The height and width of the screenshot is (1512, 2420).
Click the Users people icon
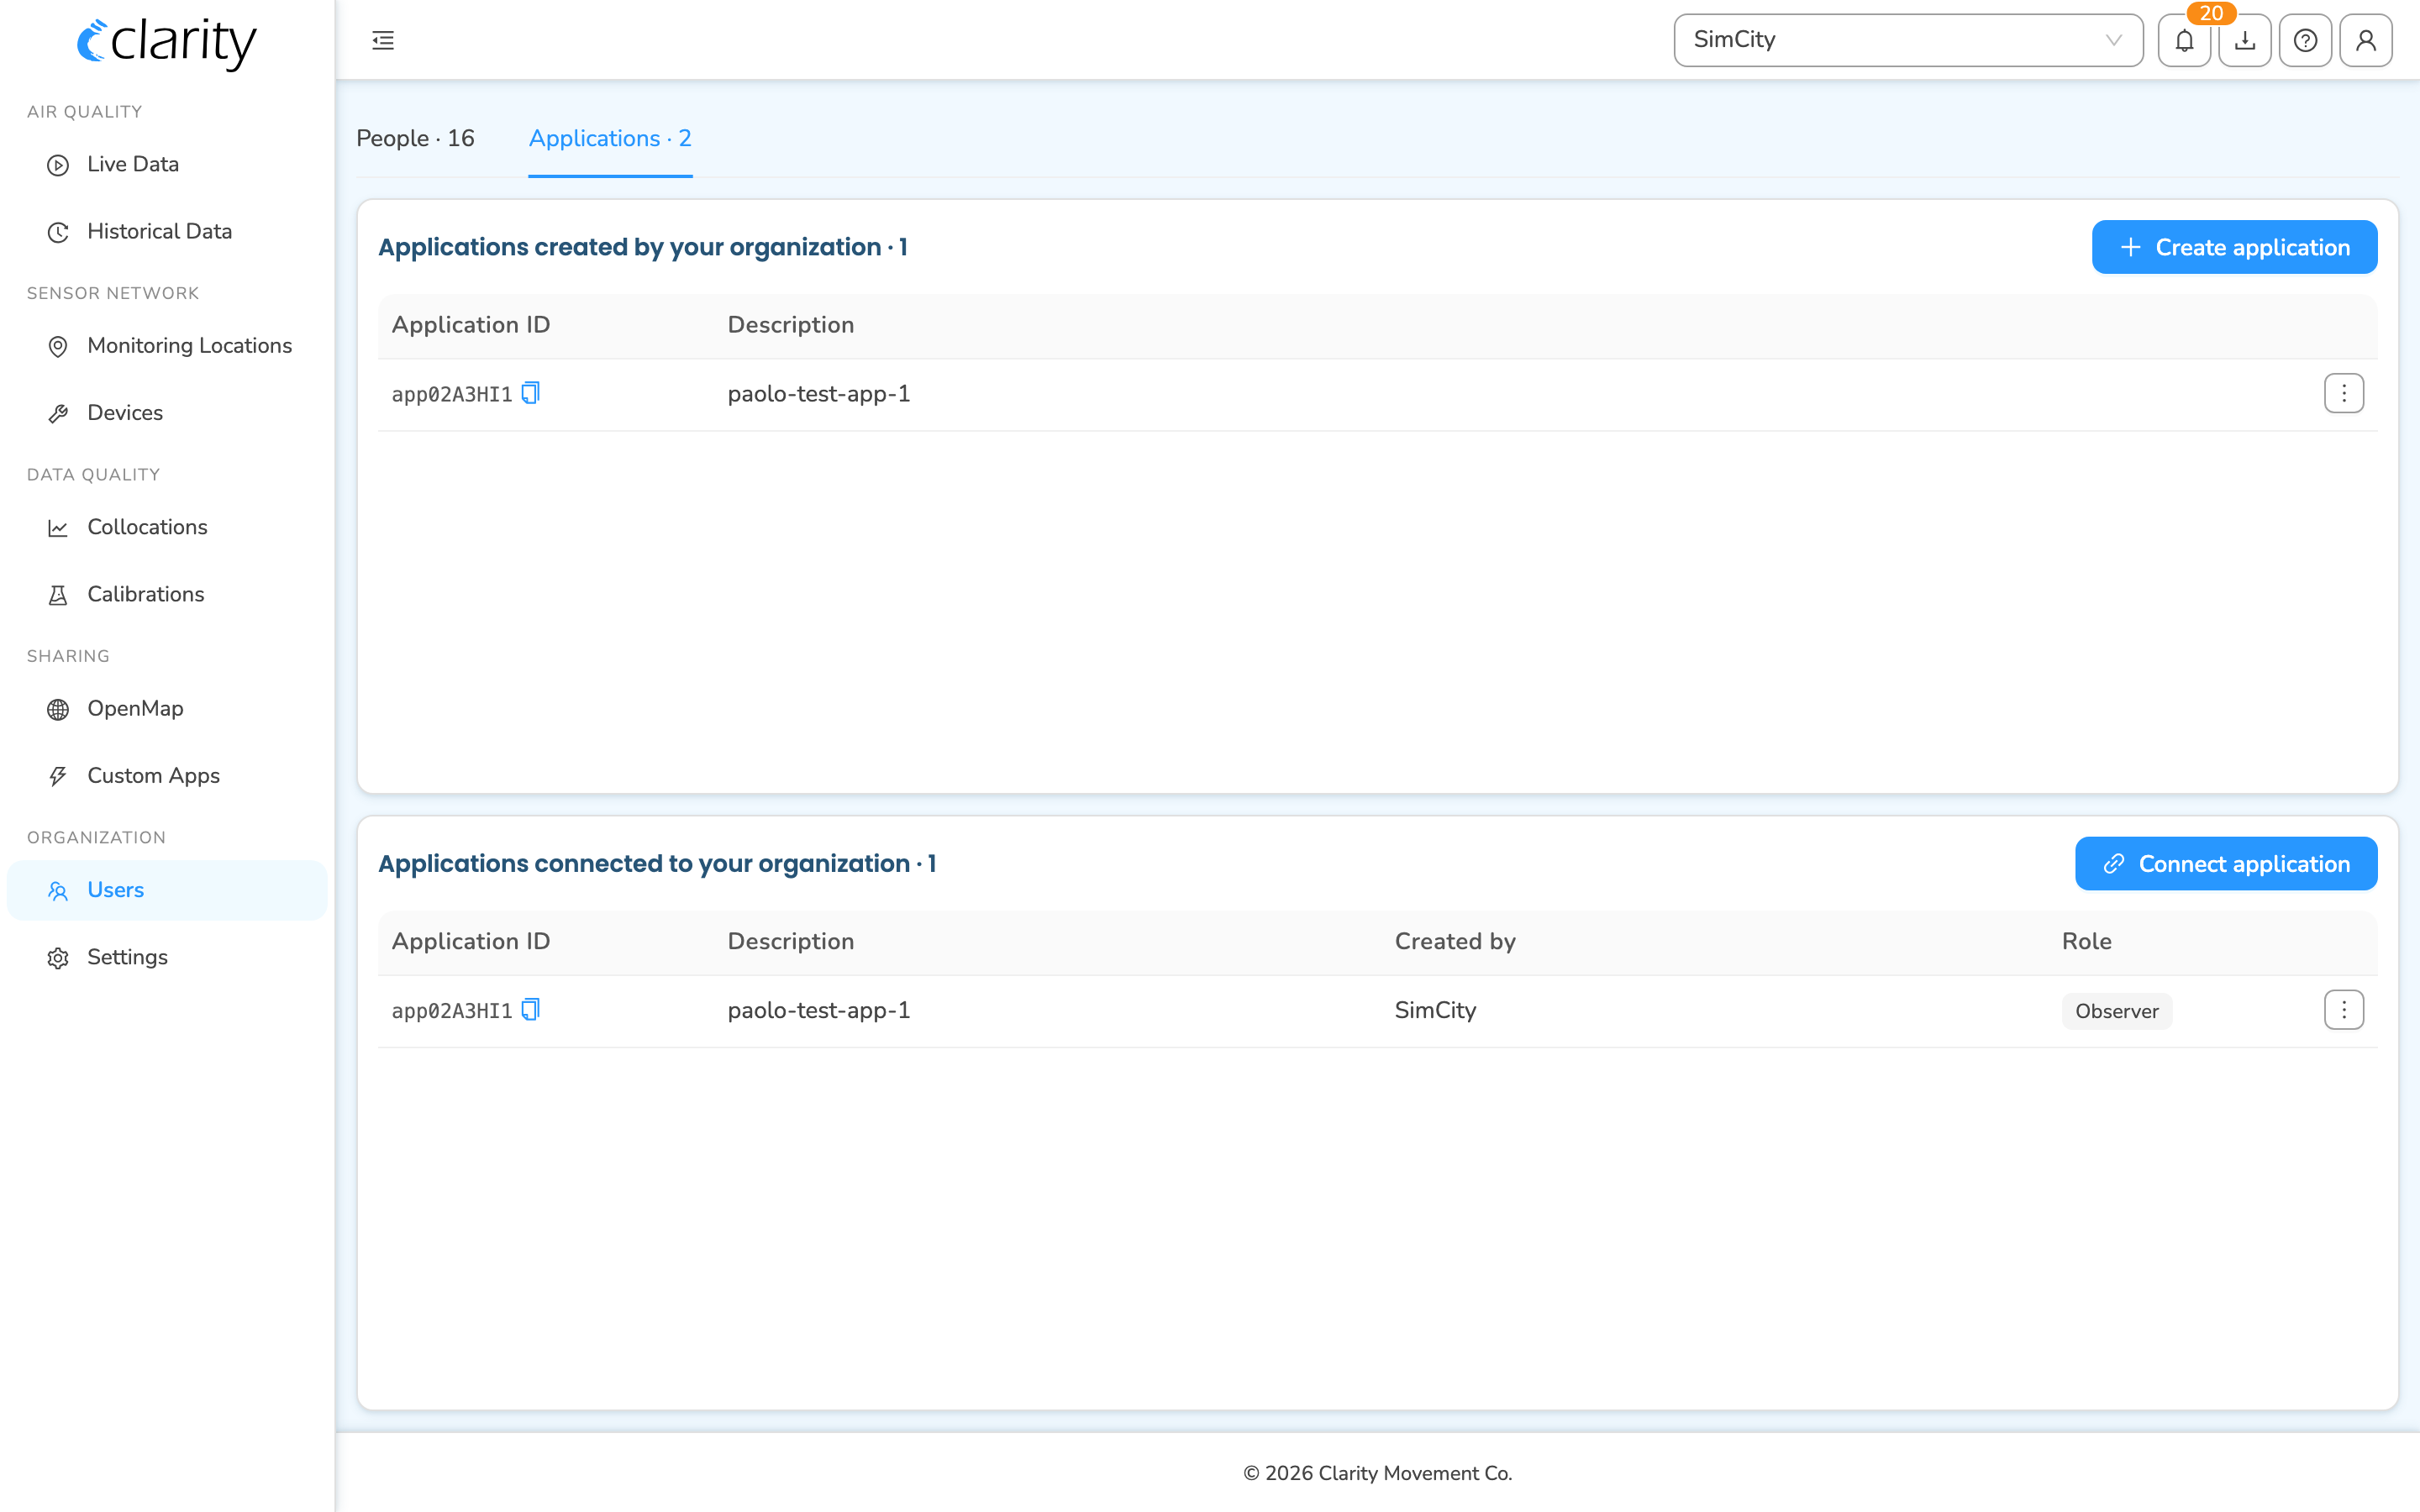[58, 890]
